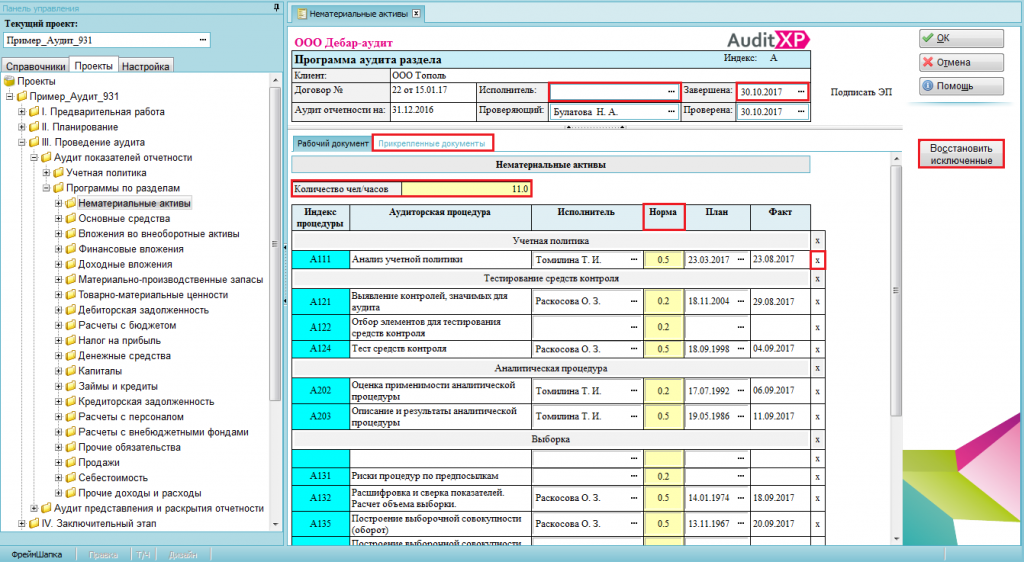Open Исполнитель field ellipsis in header
This screenshot has width=1024, height=562.
(x=671, y=91)
